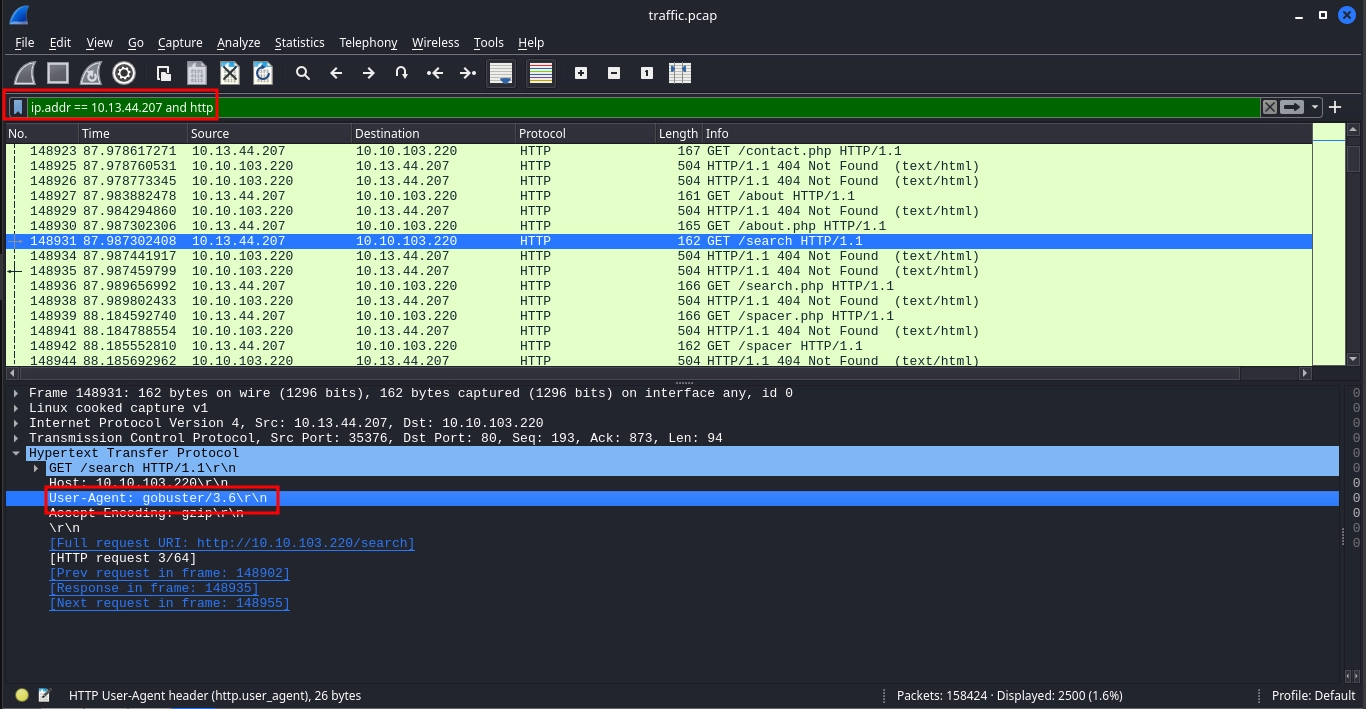Click the resize columns toolbar icon
Screen dimensions: 1366x709
coord(680,73)
